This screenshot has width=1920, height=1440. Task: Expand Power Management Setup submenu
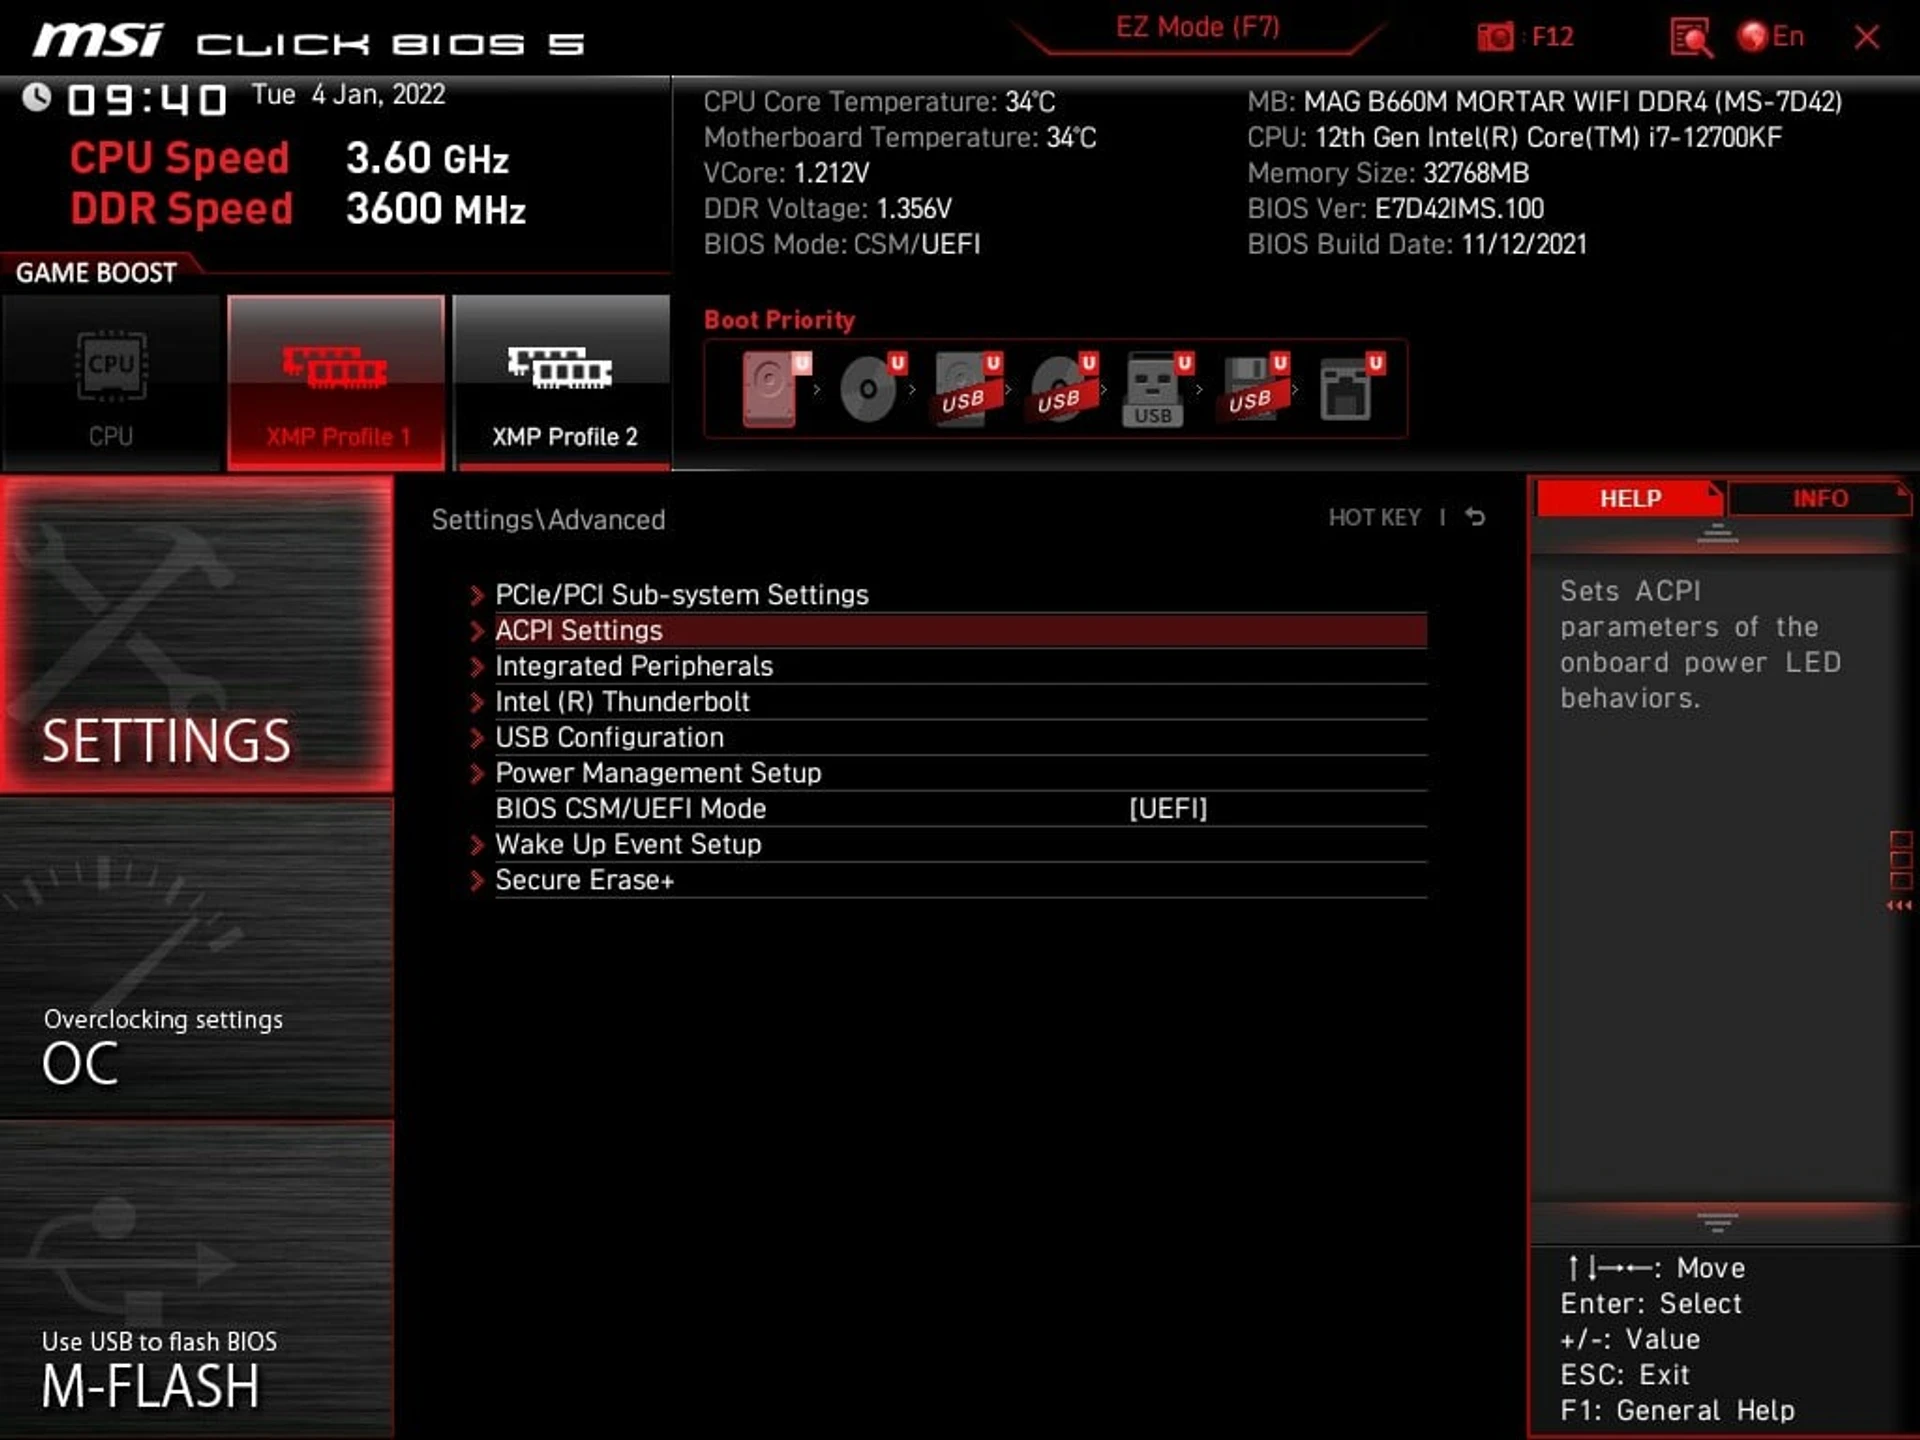click(960, 773)
